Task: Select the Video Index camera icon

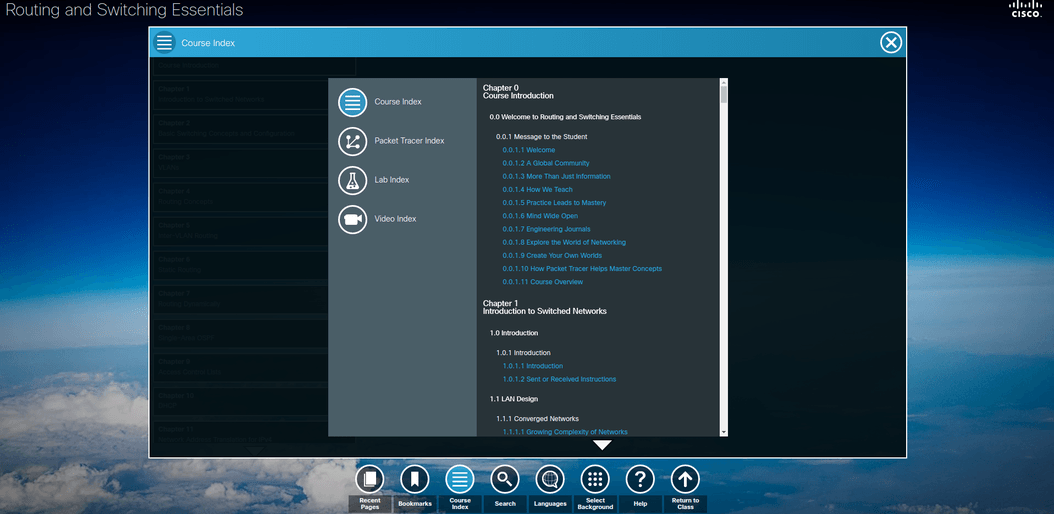Action: point(352,219)
